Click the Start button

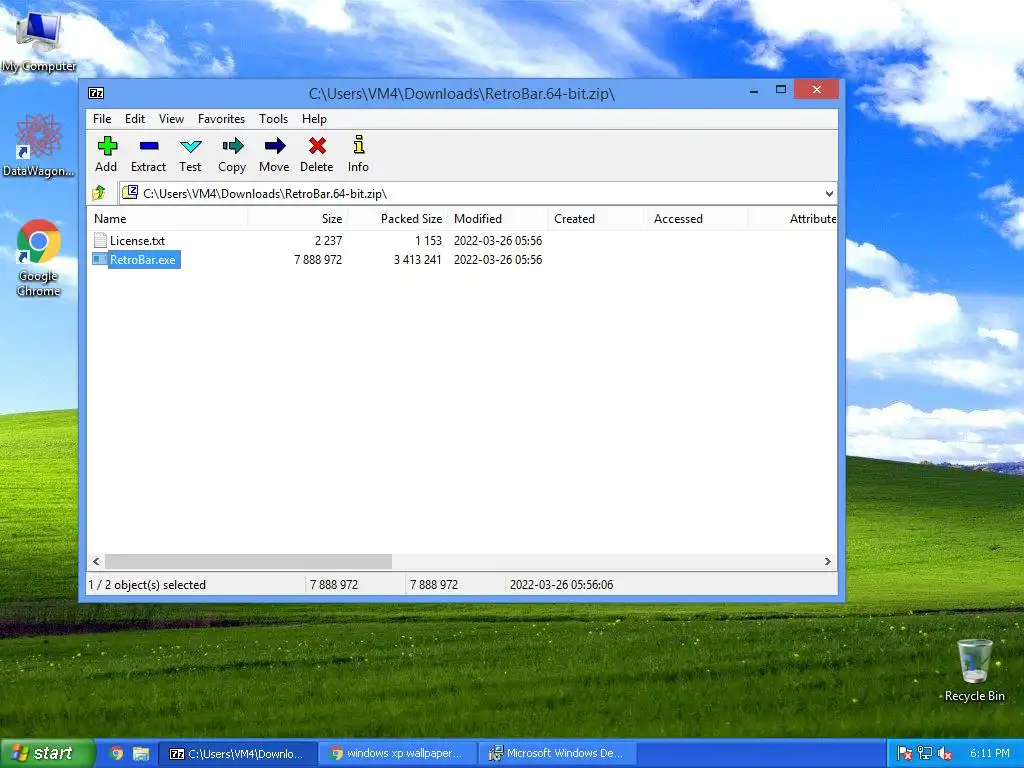(46, 754)
